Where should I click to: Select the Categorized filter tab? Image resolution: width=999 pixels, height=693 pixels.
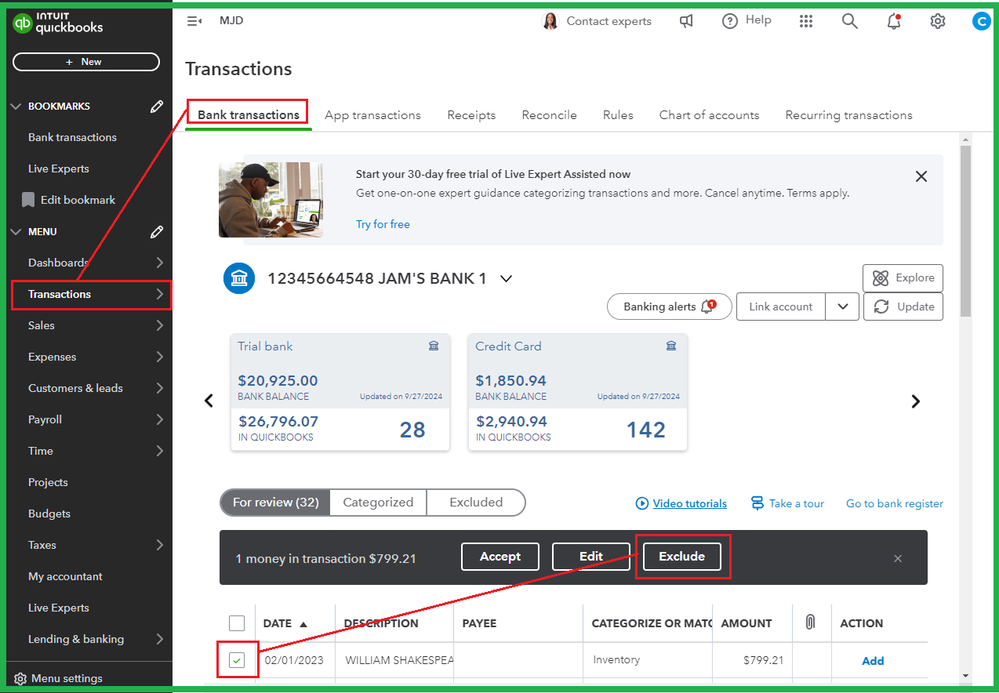coord(378,503)
